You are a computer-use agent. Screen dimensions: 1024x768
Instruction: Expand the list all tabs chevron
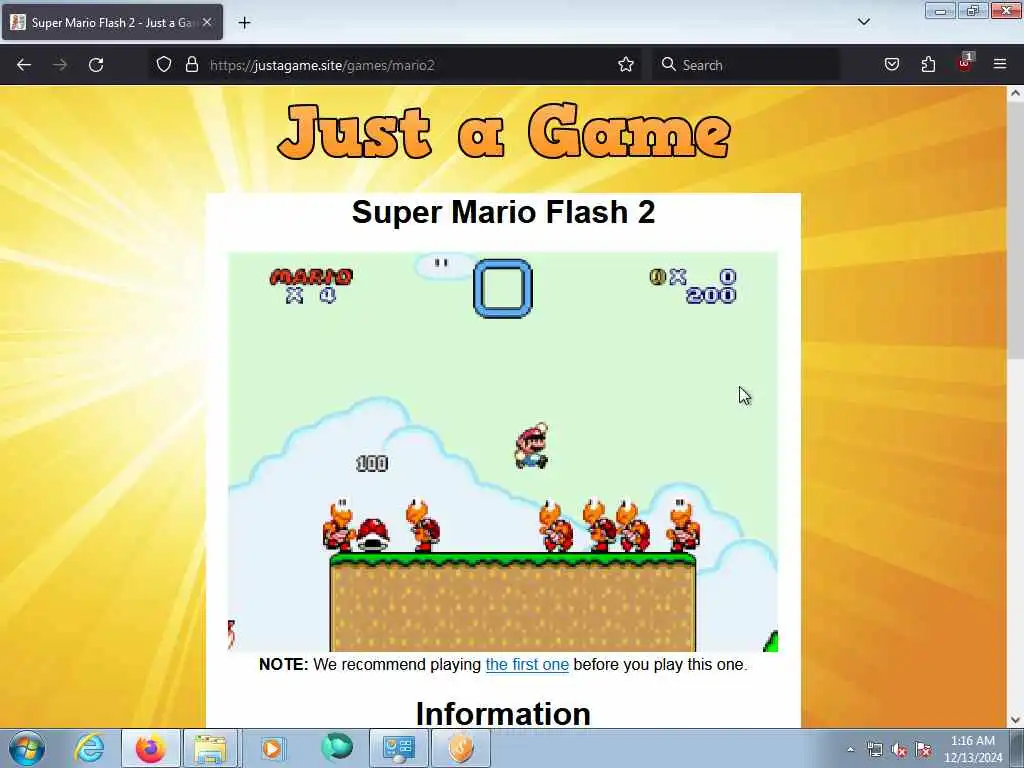coord(863,22)
